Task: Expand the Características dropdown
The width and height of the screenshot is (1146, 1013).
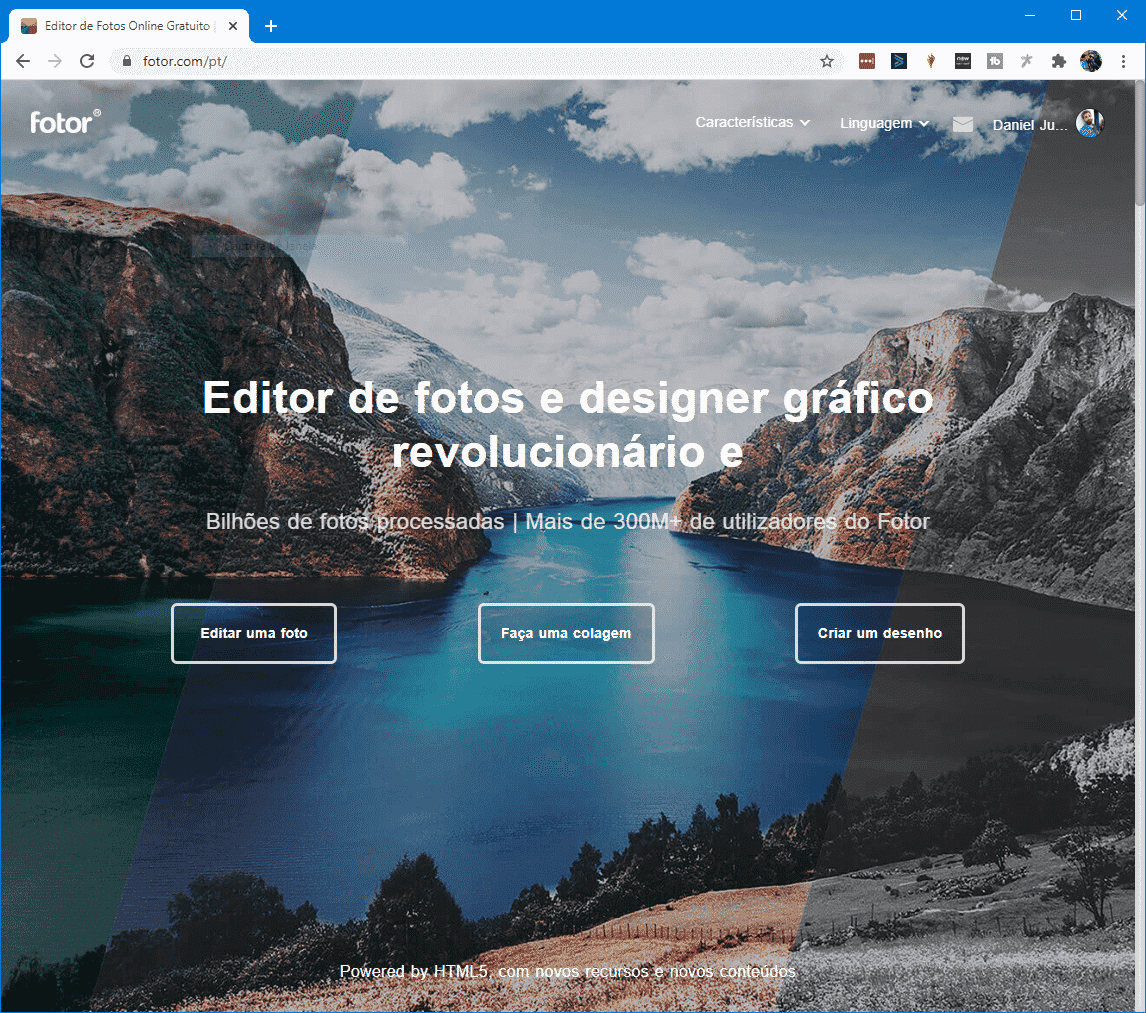Action: point(752,123)
